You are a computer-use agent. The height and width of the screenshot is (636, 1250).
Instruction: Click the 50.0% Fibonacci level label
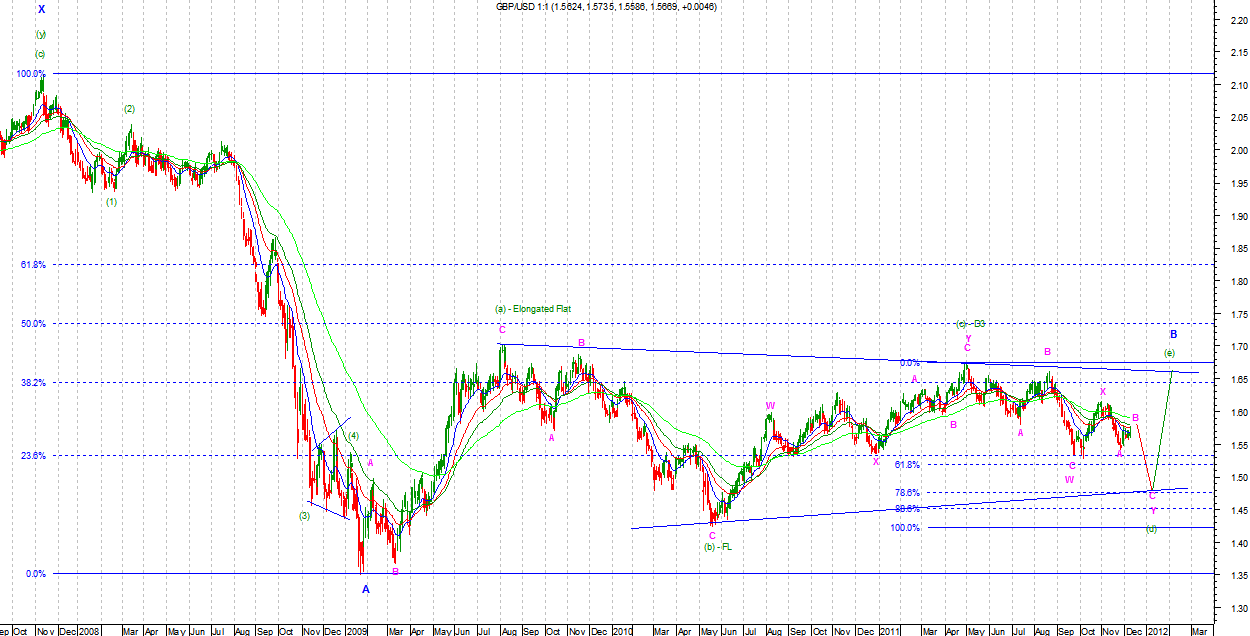pyautogui.click(x=30, y=324)
